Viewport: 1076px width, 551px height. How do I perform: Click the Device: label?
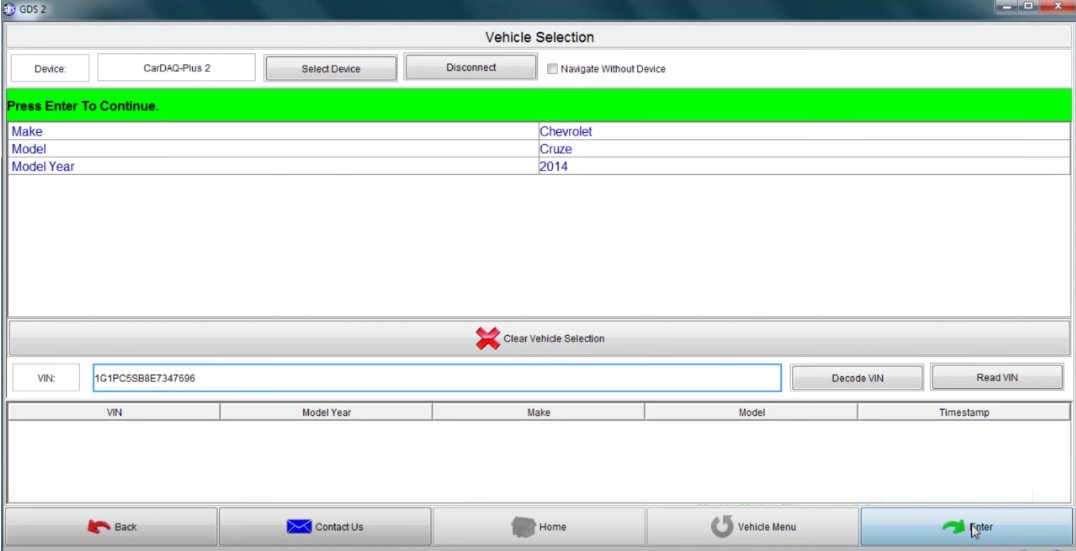click(x=50, y=69)
